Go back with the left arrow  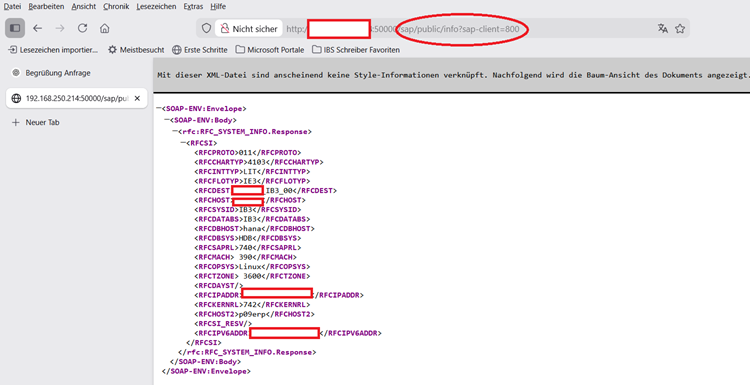coord(37,28)
